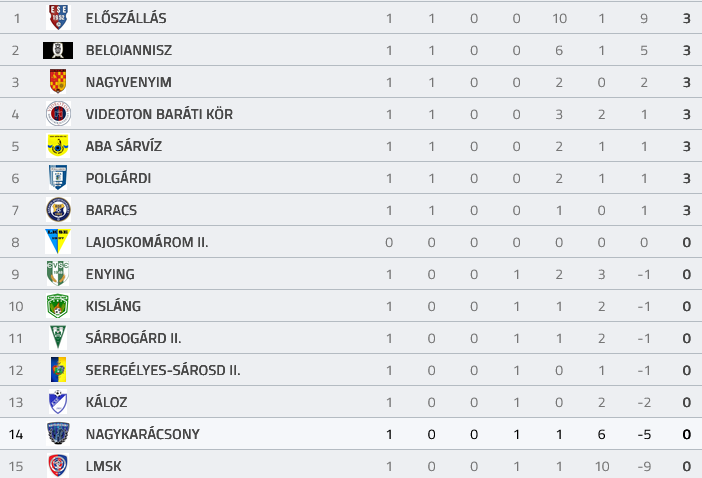
Task: Click the Baracs round badge
Action: [58, 209]
